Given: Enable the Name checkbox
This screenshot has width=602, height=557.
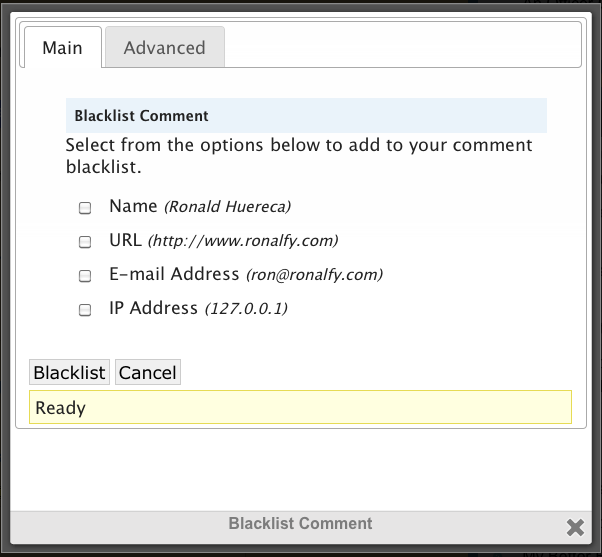Looking at the screenshot, I should pyautogui.click(x=85, y=208).
